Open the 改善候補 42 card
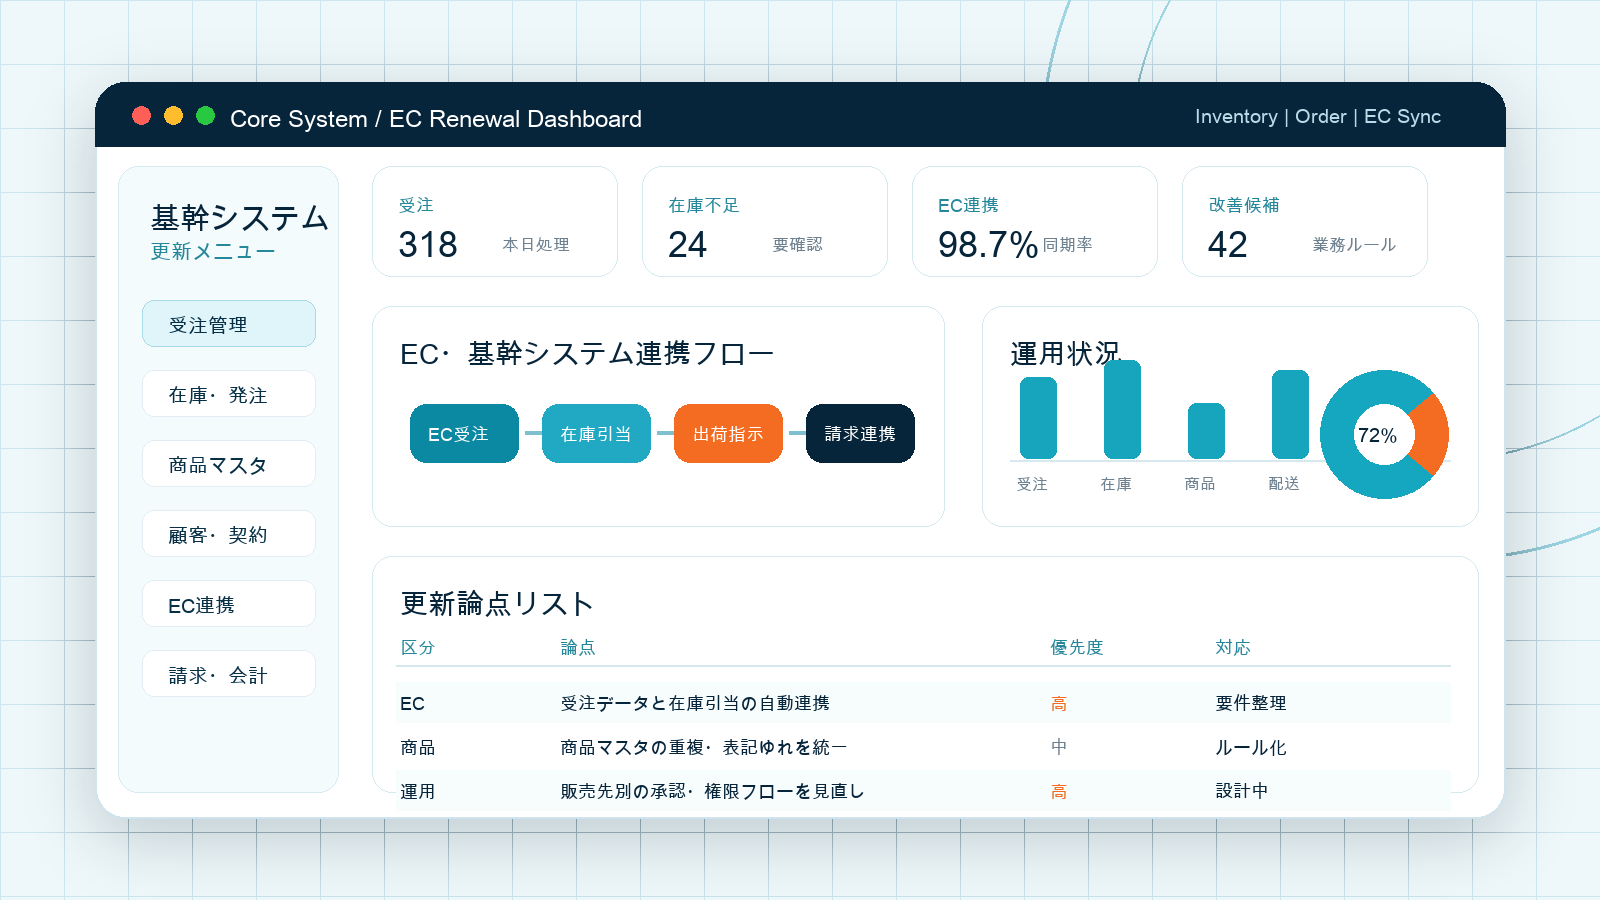 [x=1305, y=222]
